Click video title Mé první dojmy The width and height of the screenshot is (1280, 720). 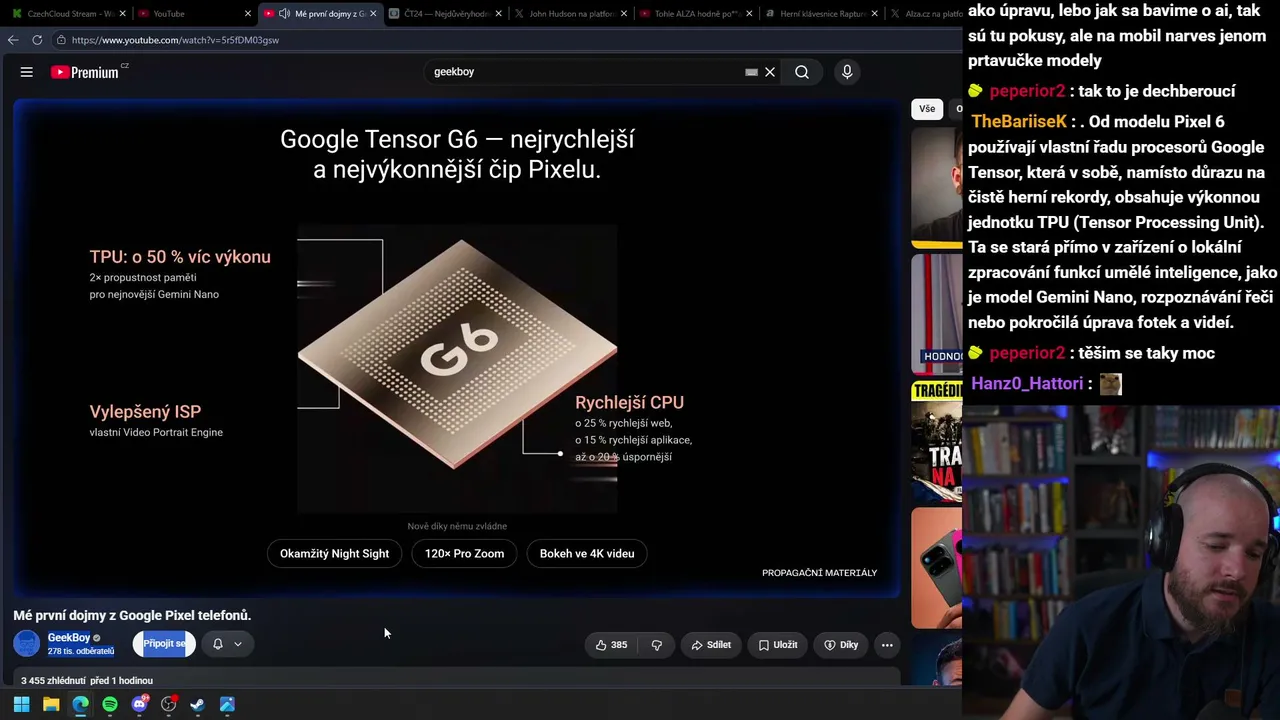(132, 615)
